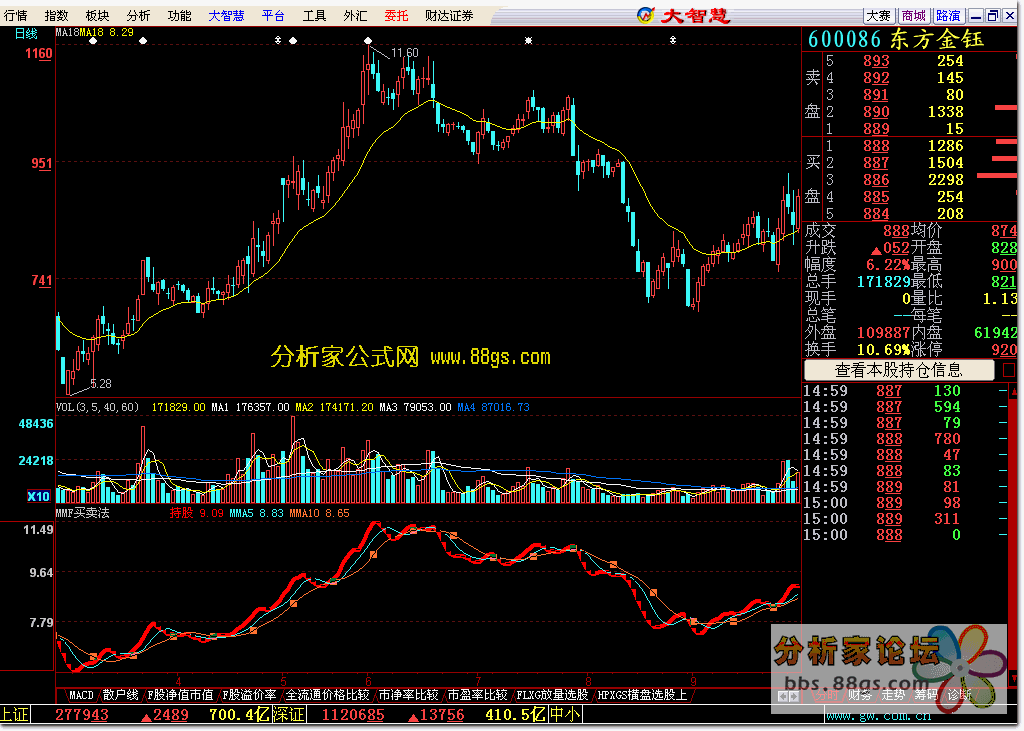Image resolution: width=1024 pixels, height=731 pixels.
Task: Toggle the X10 volume scale button
Action: tap(38, 496)
